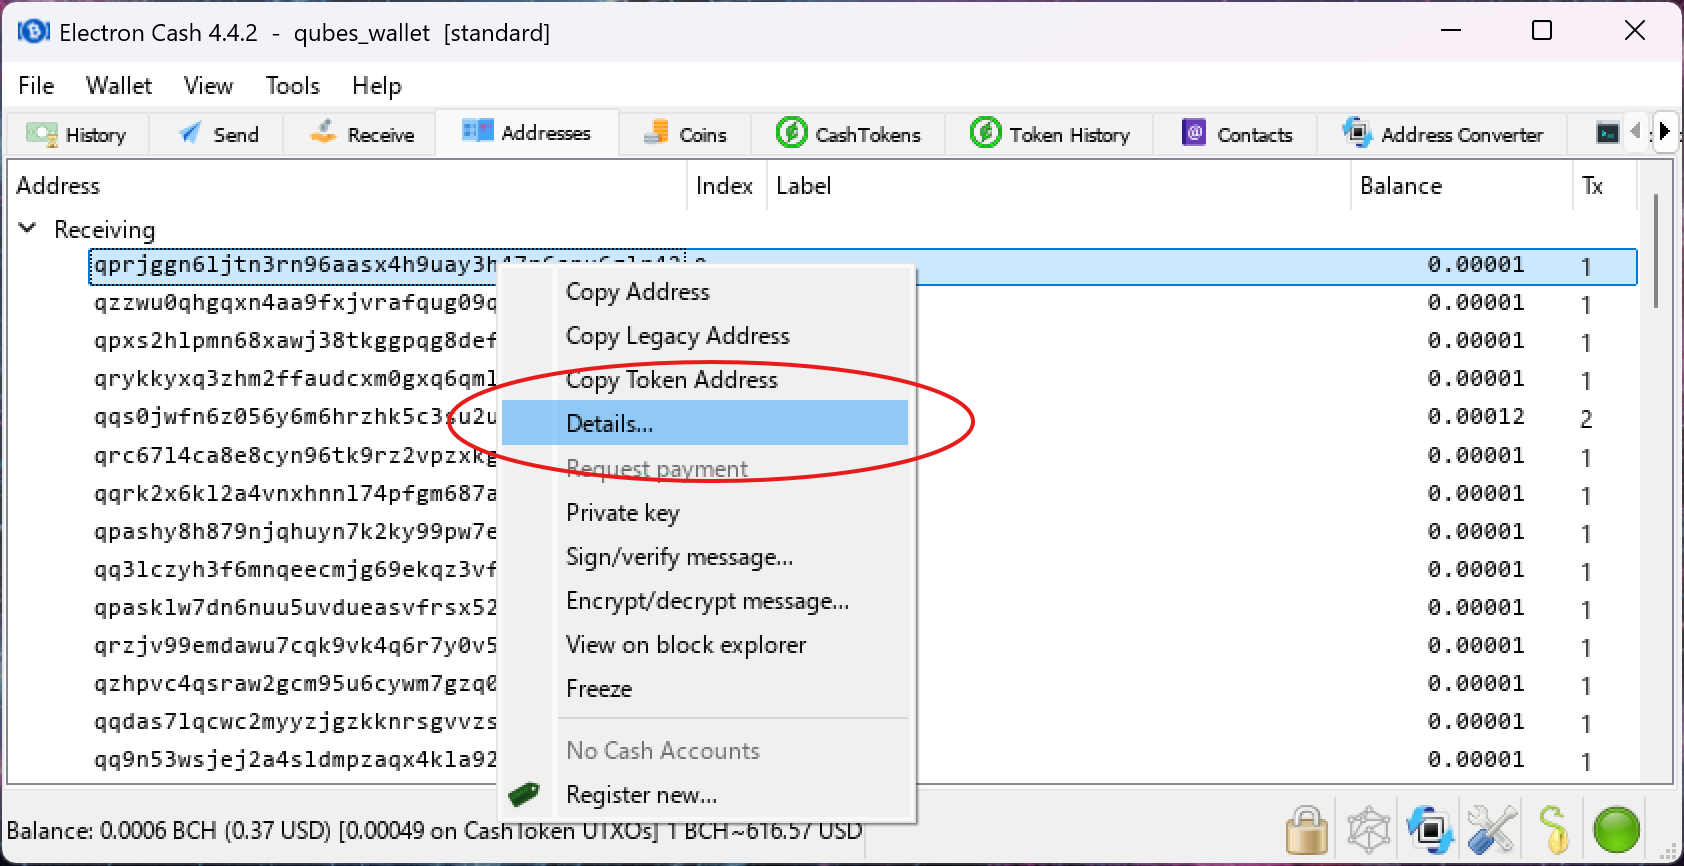The image size is (1684, 866).
Task: Open the Receive tab
Action: pos(360,134)
